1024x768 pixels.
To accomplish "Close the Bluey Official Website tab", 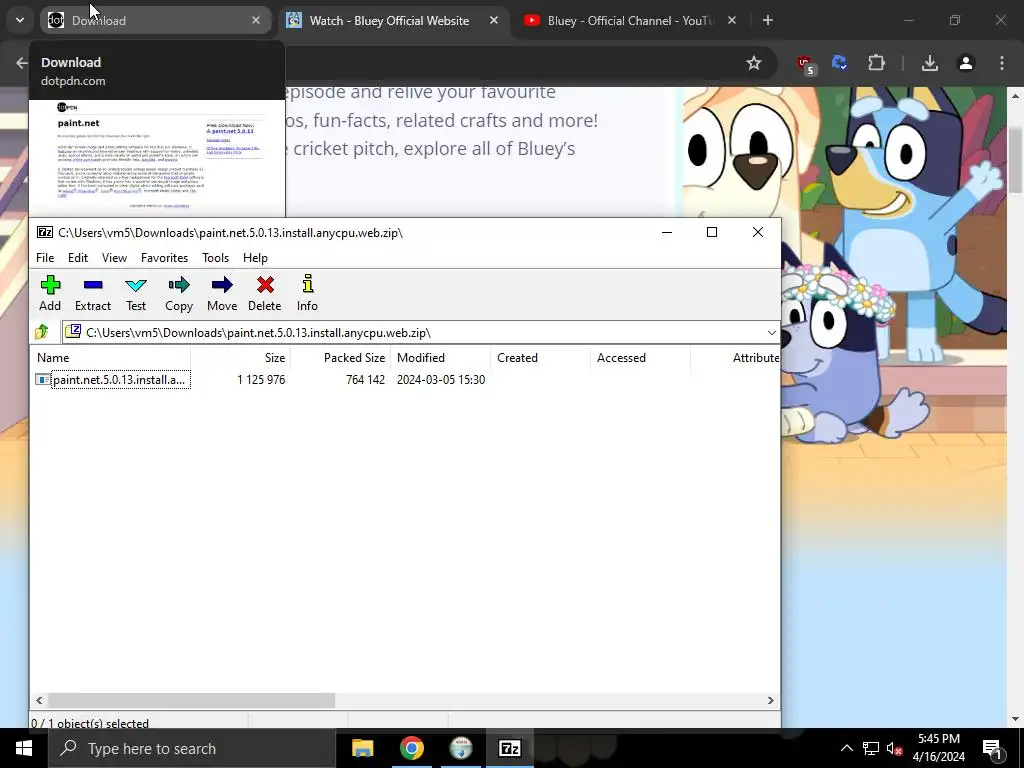I will (494, 21).
